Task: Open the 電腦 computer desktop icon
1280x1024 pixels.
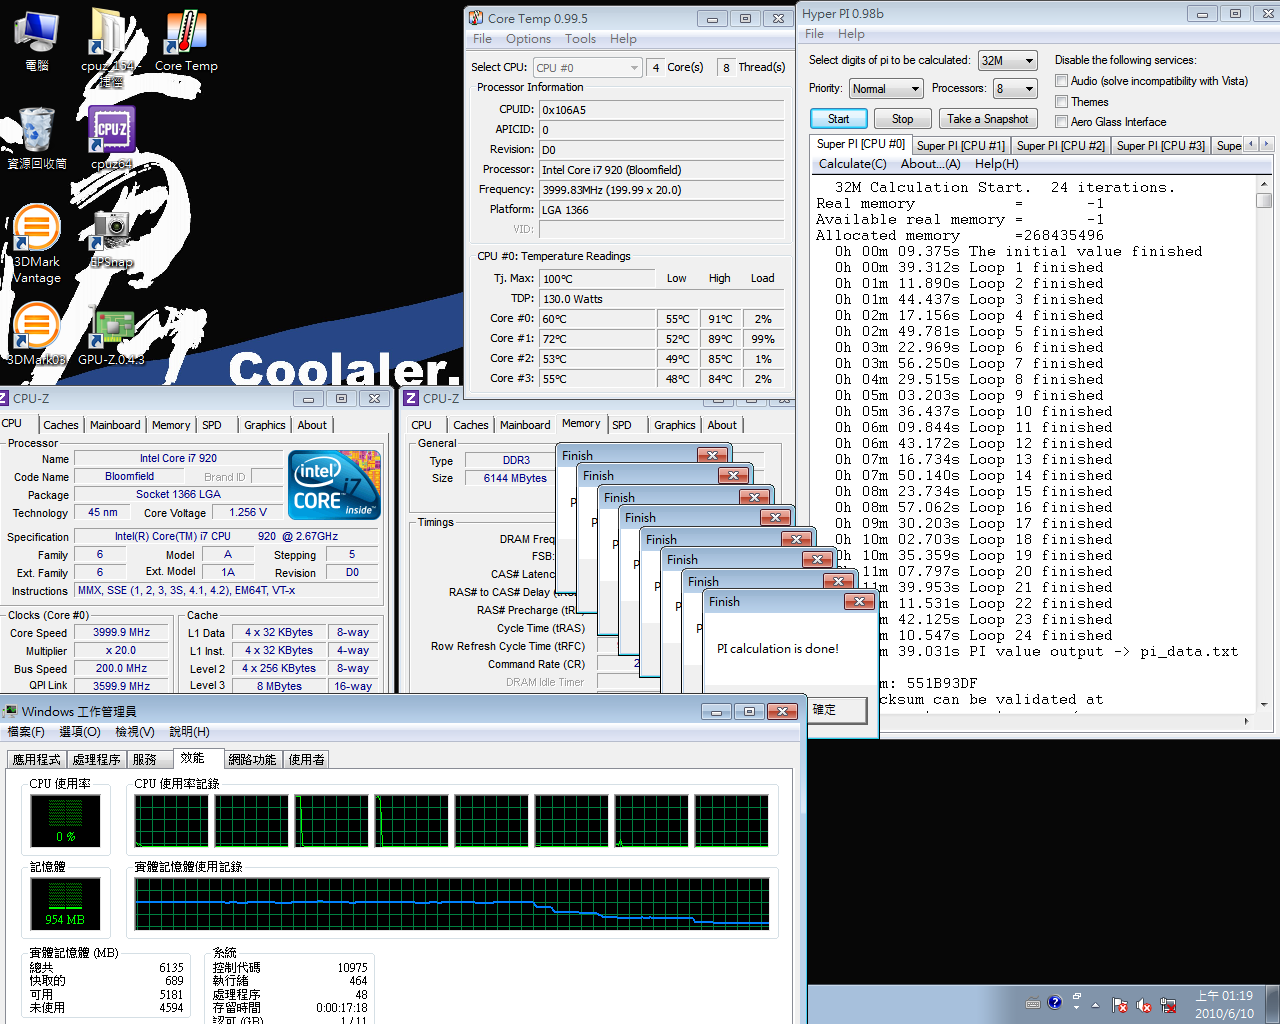Action: tap(36, 40)
